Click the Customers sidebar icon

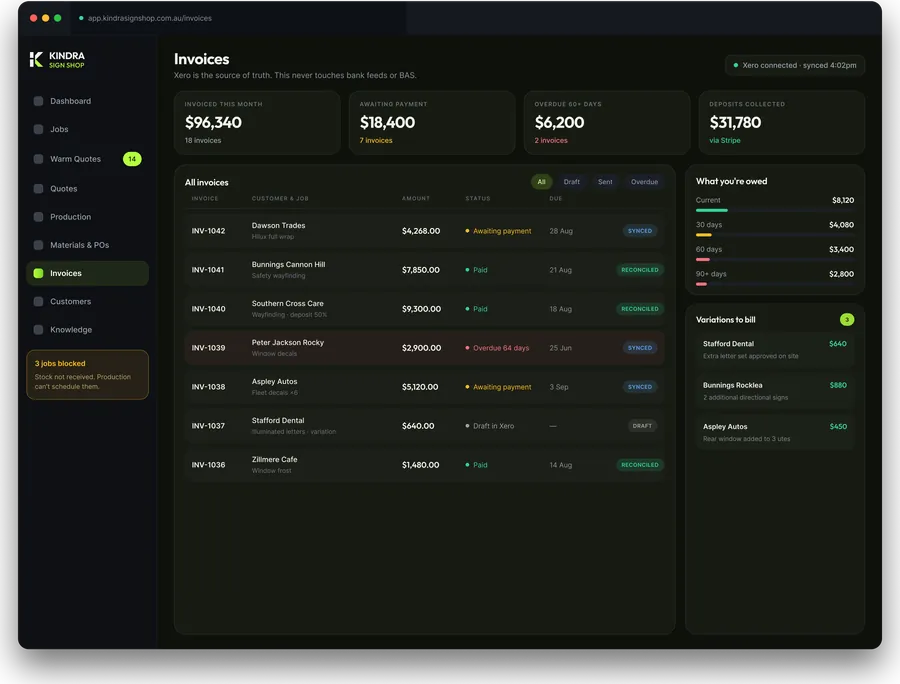pyautogui.click(x=38, y=301)
